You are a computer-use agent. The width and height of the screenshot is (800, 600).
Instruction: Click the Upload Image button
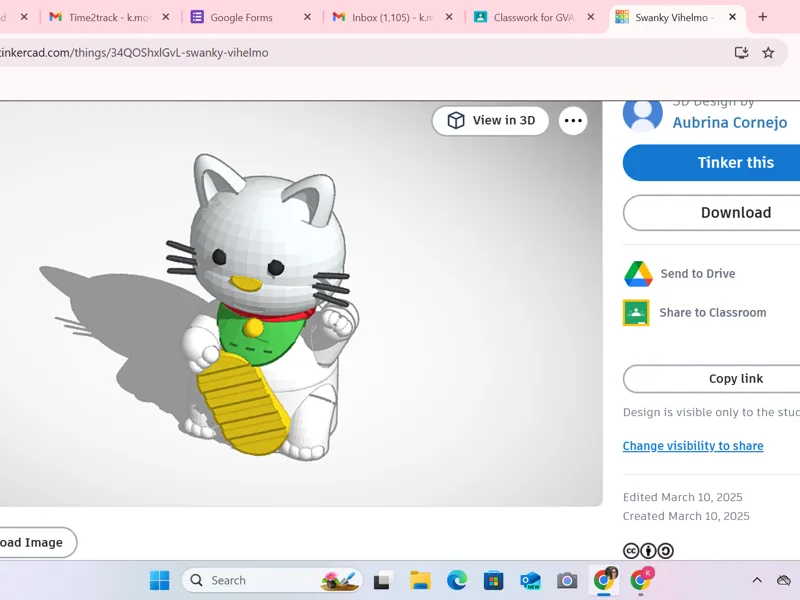point(38,542)
